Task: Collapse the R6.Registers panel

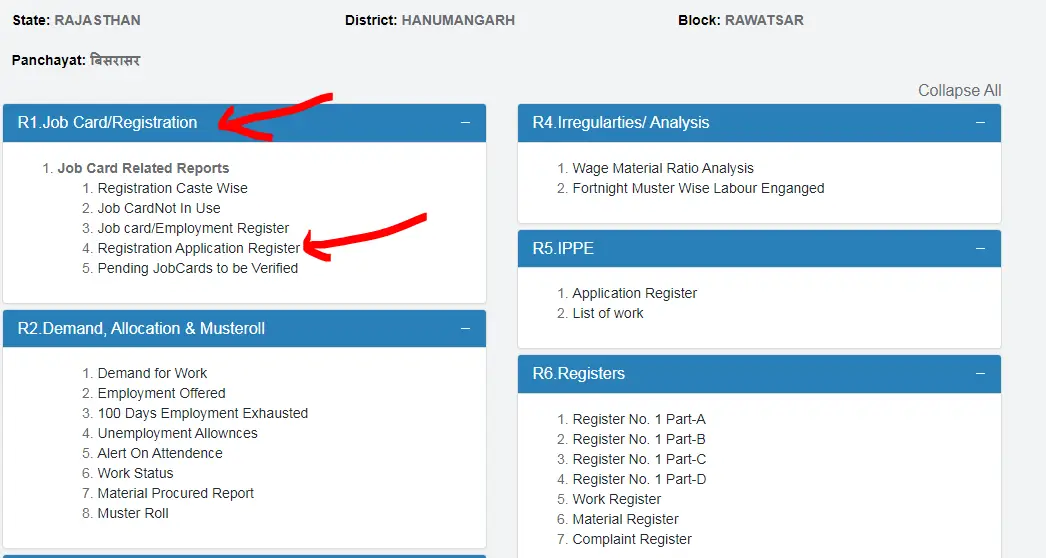Action: point(980,374)
